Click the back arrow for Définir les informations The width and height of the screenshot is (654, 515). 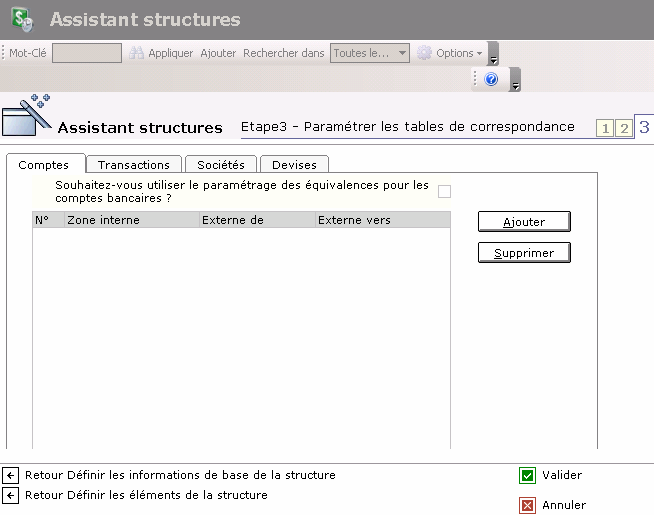11,476
